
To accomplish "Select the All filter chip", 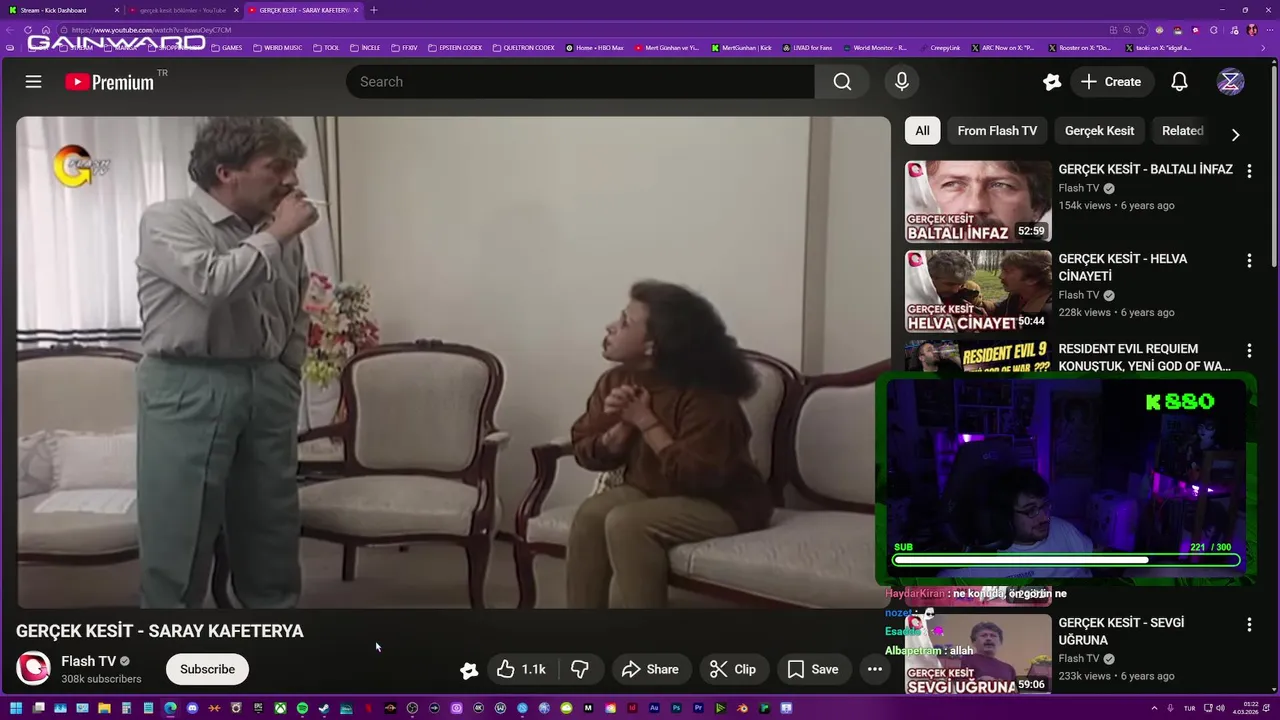I will pyautogui.click(x=922, y=131).
